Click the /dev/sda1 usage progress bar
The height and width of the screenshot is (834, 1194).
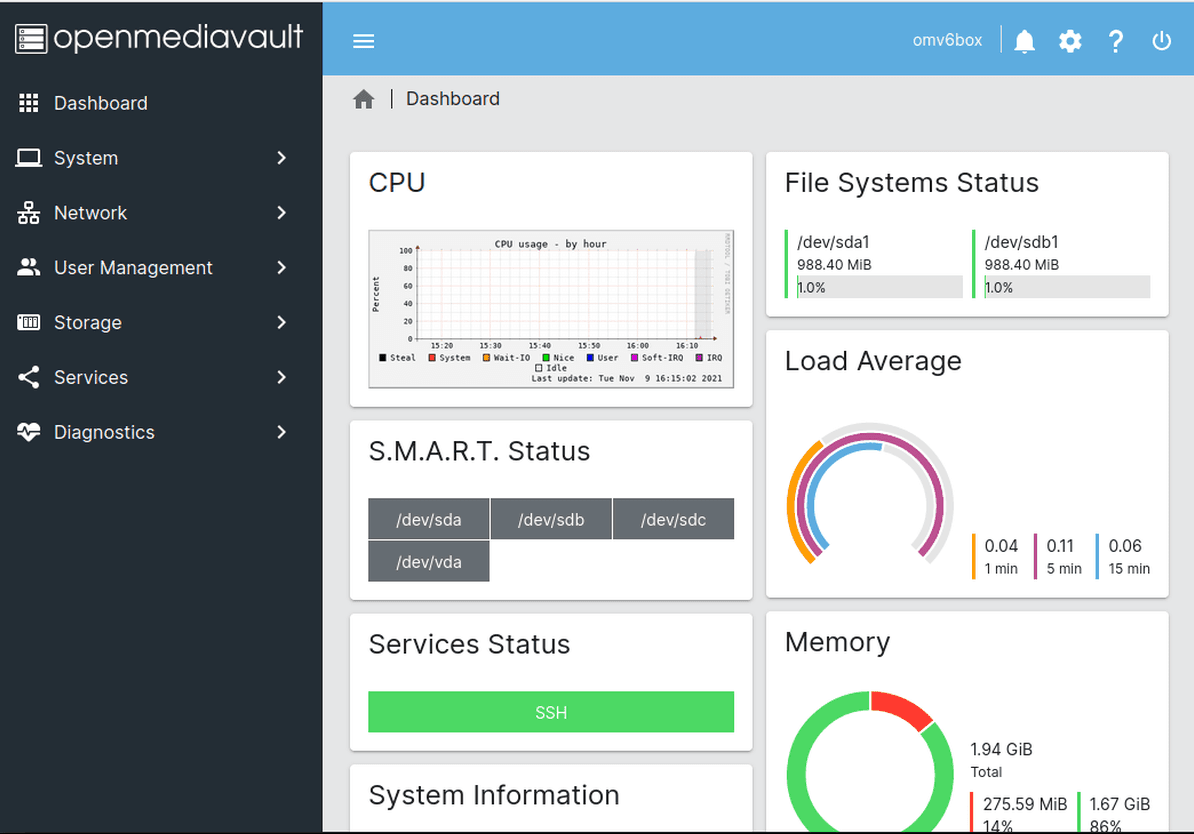pyautogui.click(x=880, y=287)
